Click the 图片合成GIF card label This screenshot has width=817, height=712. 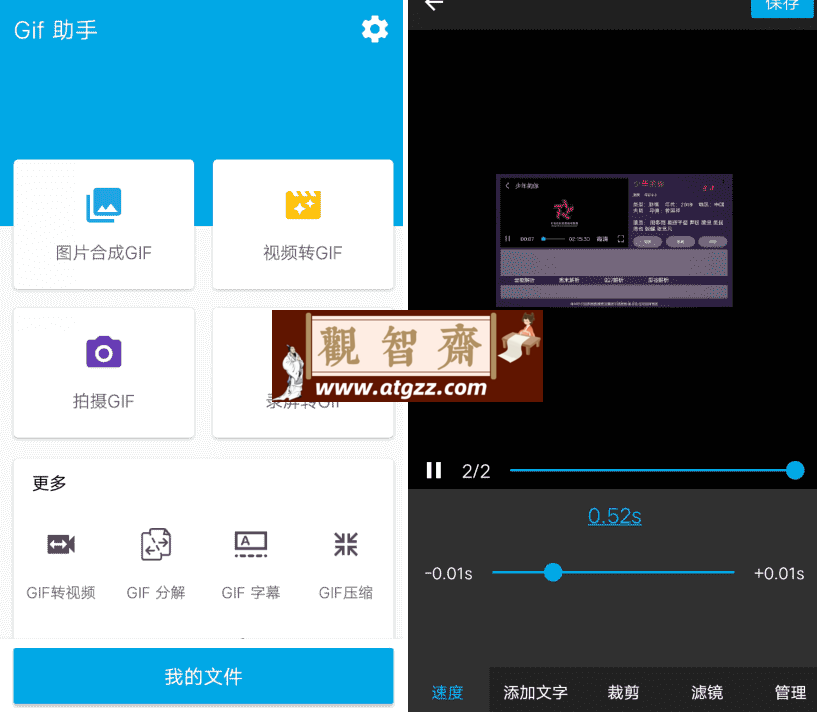(x=104, y=253)
